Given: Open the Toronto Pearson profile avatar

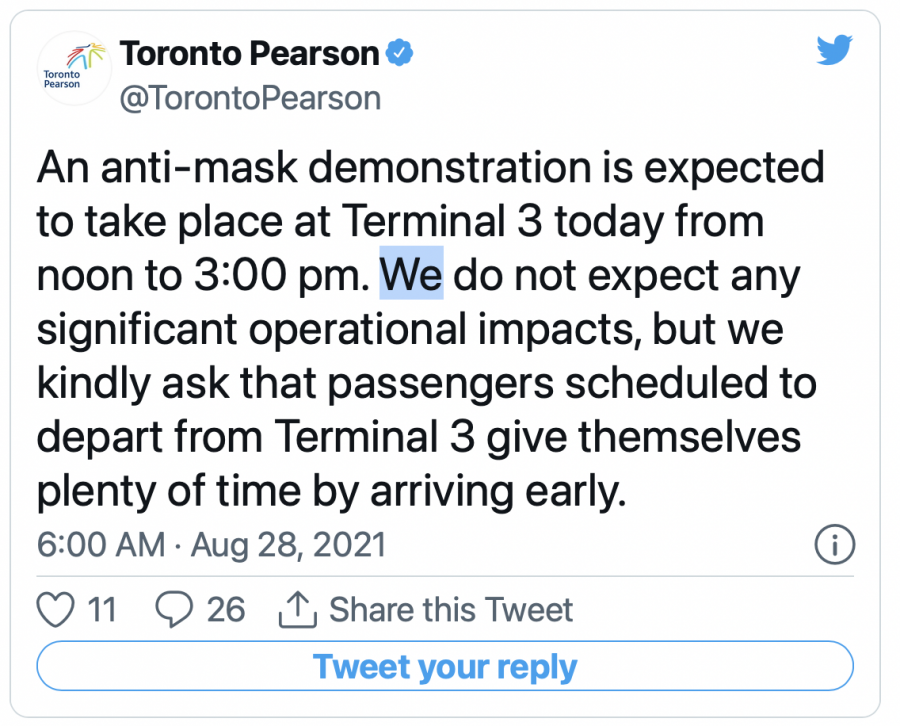Looking at the screenshot, I should point(65,68).
